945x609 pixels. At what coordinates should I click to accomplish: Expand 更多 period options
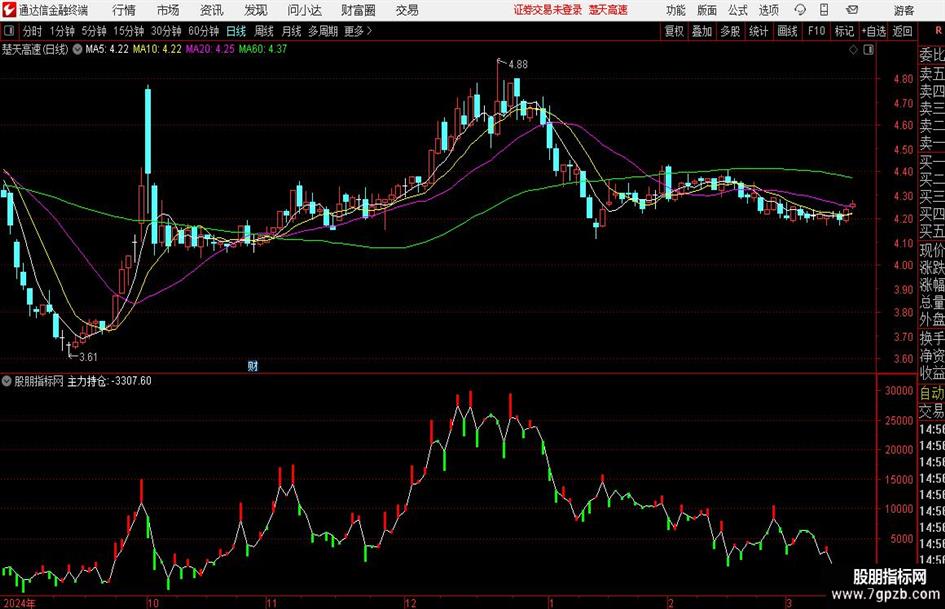[x=358, y=31]
